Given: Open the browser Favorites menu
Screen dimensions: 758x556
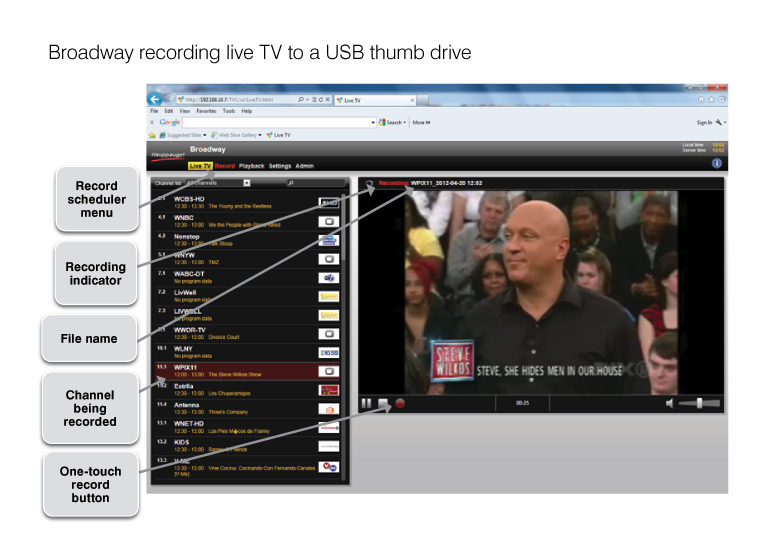Looking at the screenshot, I should click(x=205, y=111).
